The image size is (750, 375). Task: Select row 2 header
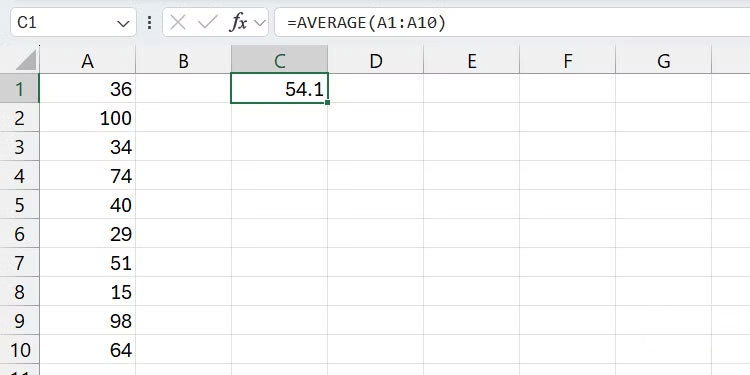[20, 118]
